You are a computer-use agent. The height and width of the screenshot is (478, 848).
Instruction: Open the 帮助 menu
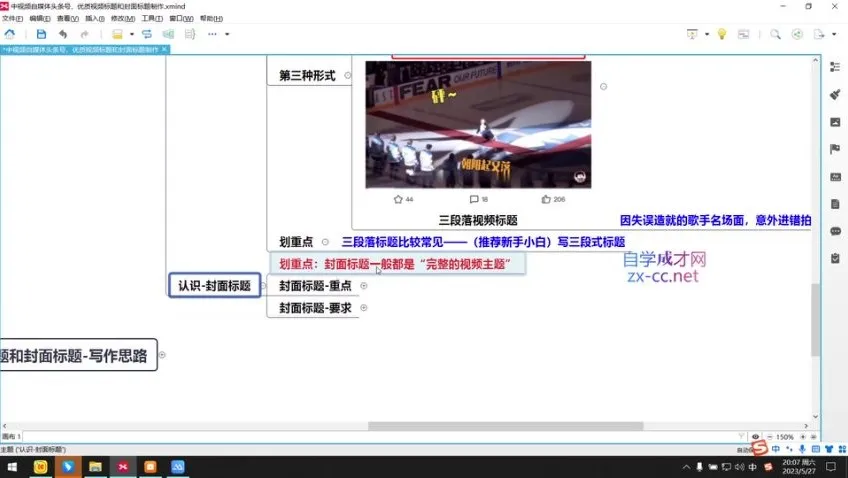[211, 18]
